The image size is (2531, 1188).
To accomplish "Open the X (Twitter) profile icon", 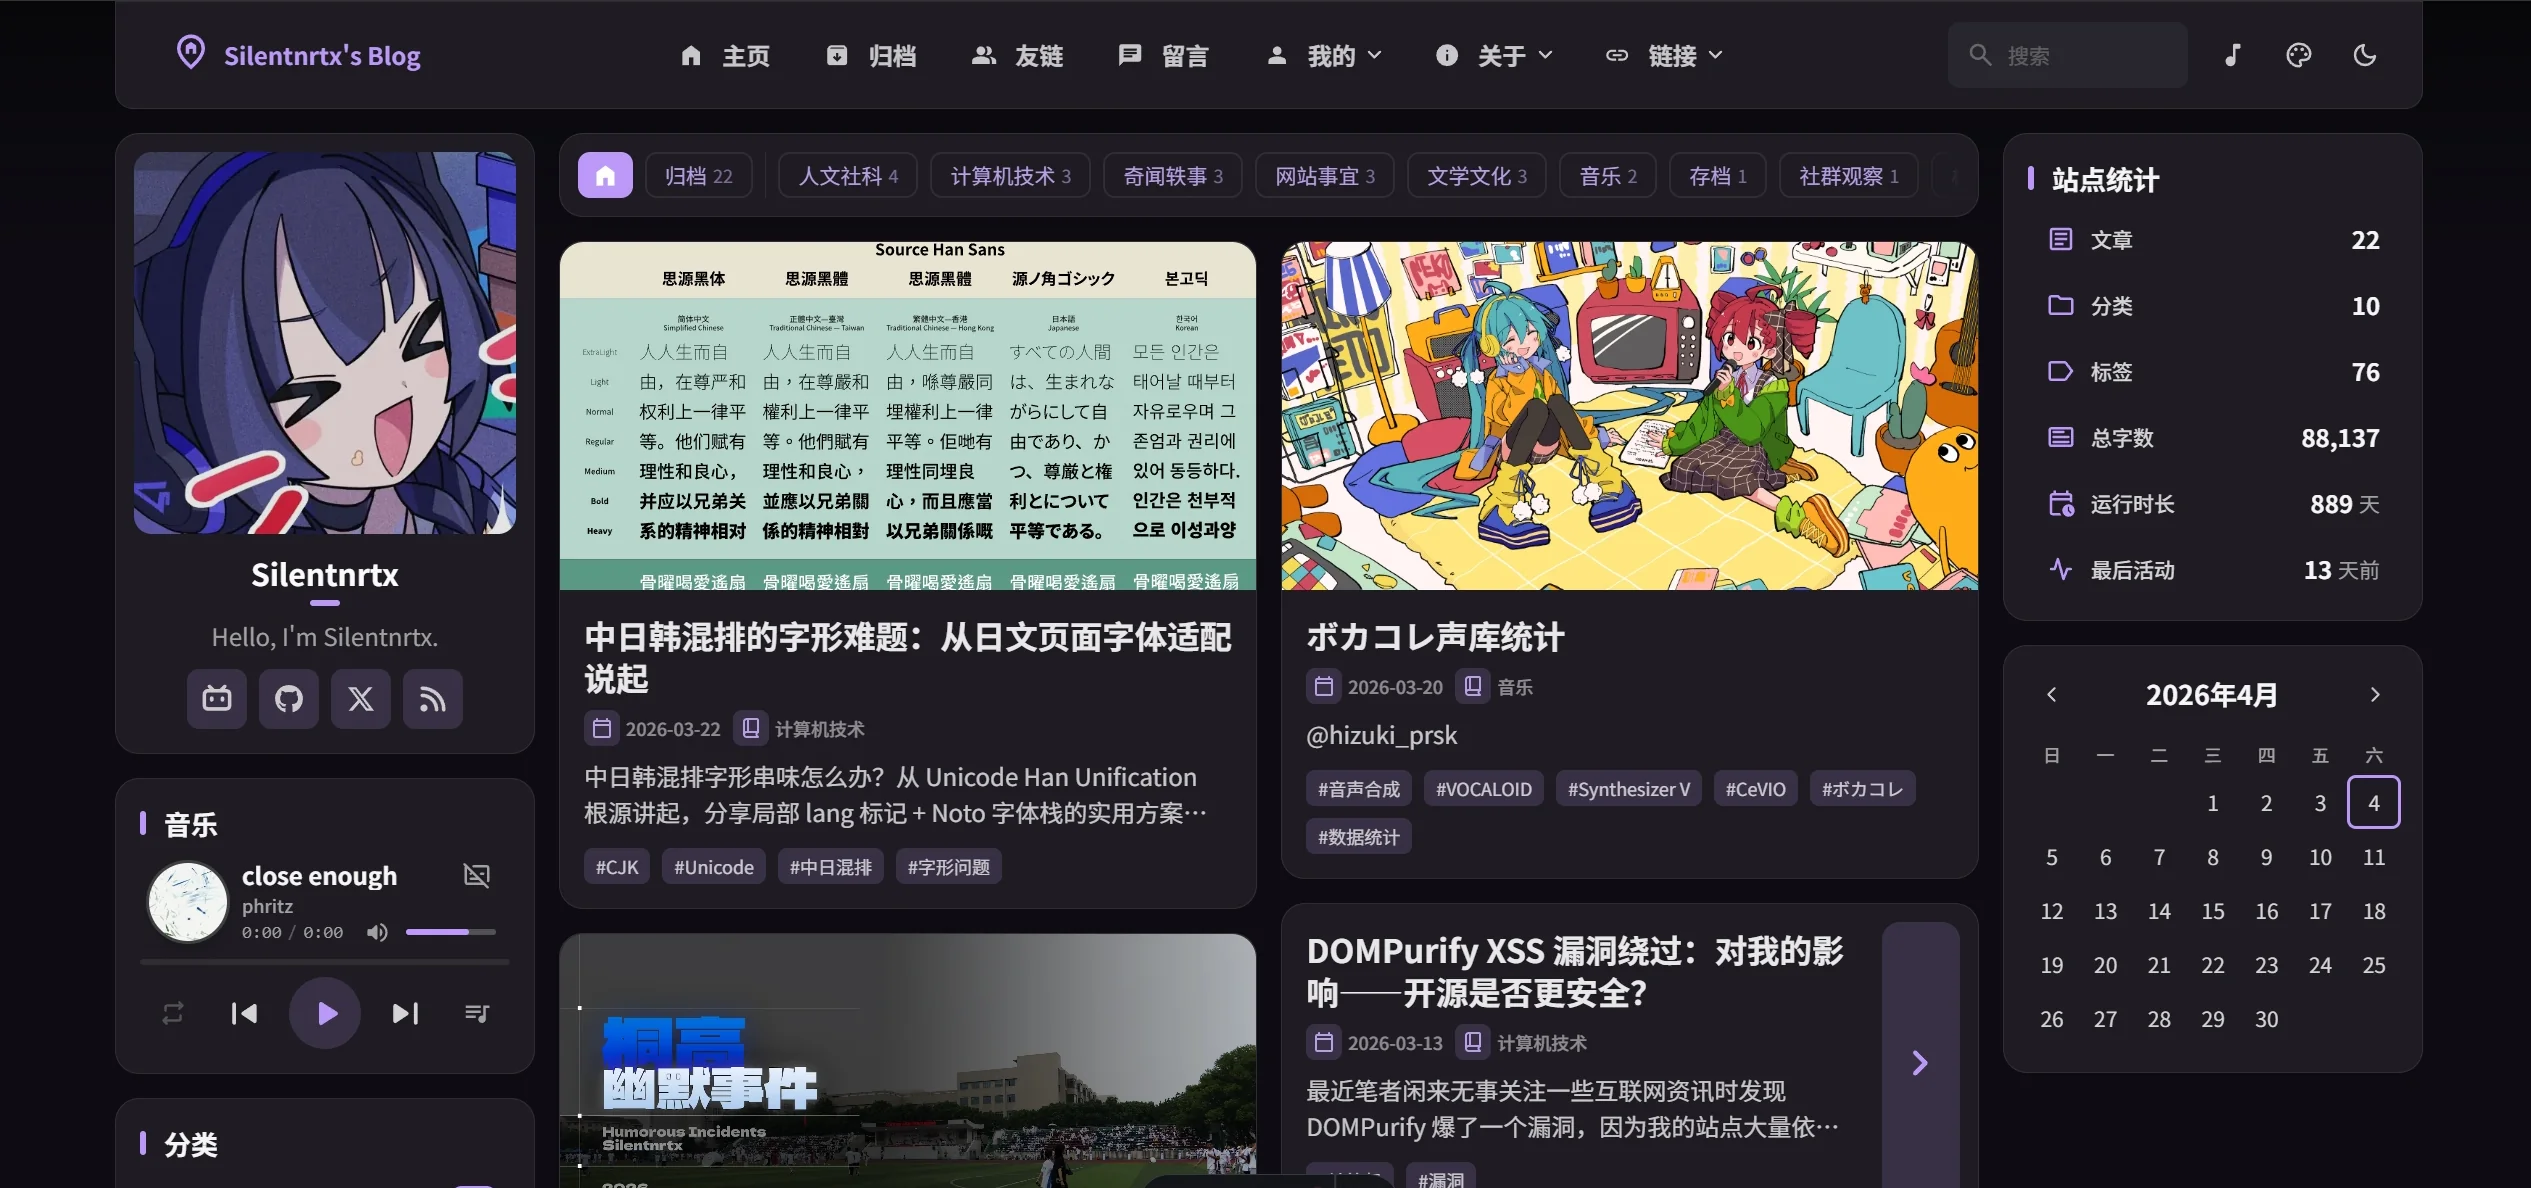I will coord(361,698).
